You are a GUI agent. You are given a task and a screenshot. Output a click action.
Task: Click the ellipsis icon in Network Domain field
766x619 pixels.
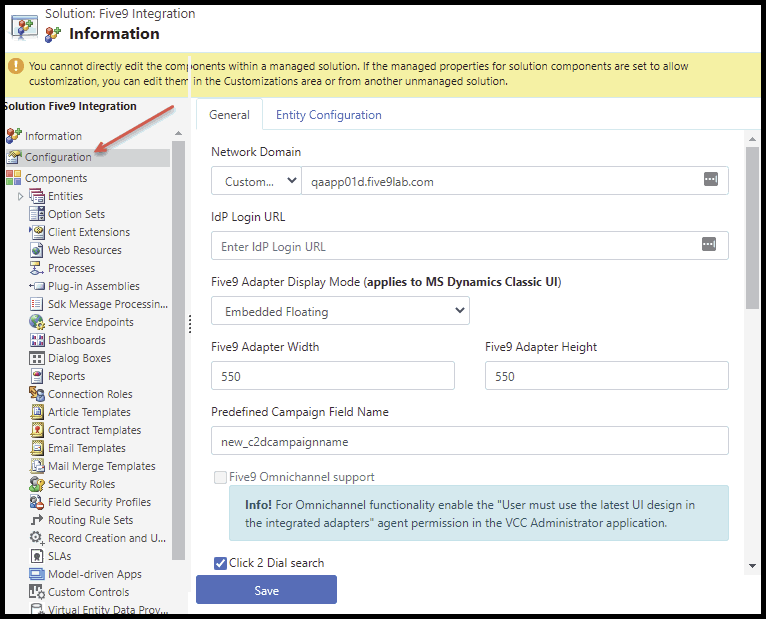711,179
